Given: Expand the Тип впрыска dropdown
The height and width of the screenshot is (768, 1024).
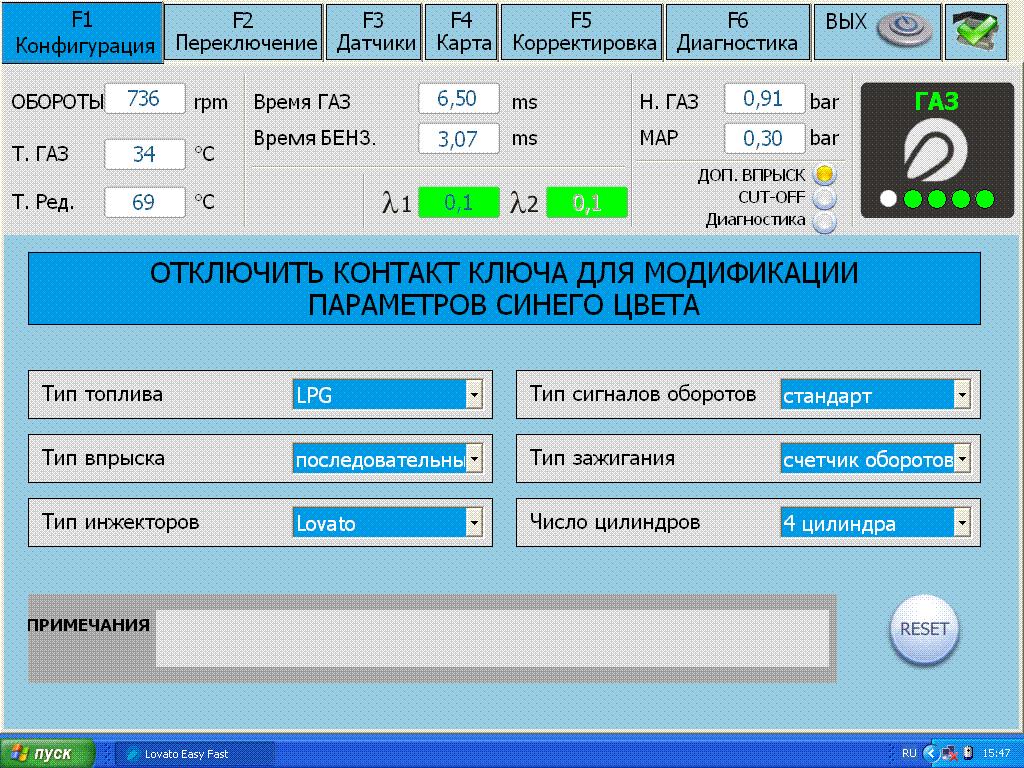Looking at the screenshot, I should pos(475,458).
